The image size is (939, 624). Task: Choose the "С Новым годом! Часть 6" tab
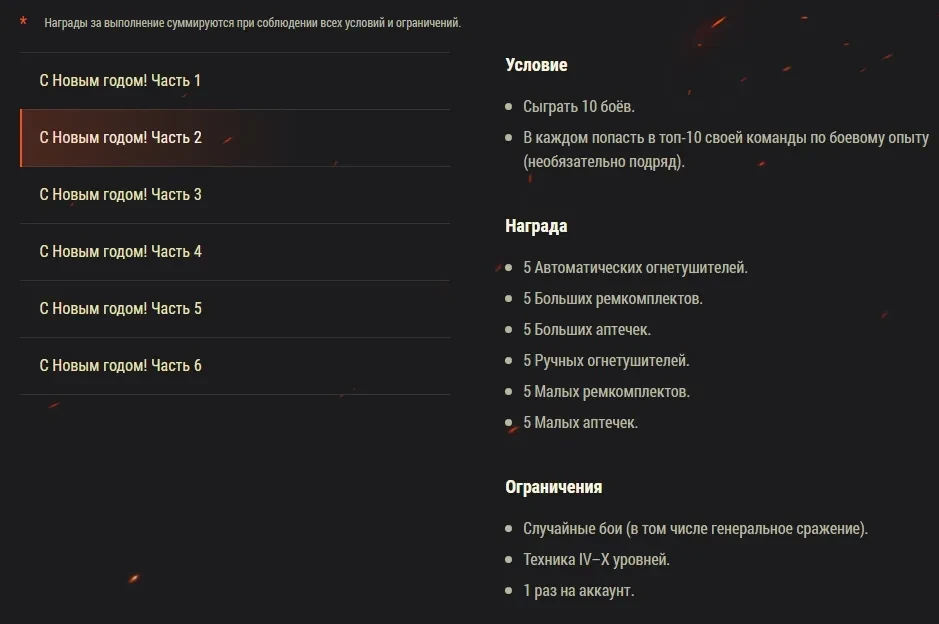pos(120,365)
